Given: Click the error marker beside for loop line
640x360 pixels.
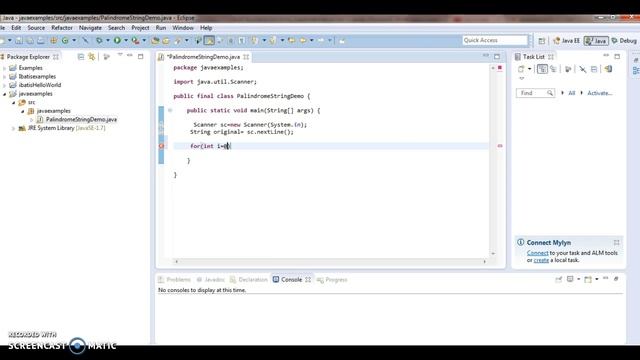Looking at the screenshot, I should click(161, 146).
